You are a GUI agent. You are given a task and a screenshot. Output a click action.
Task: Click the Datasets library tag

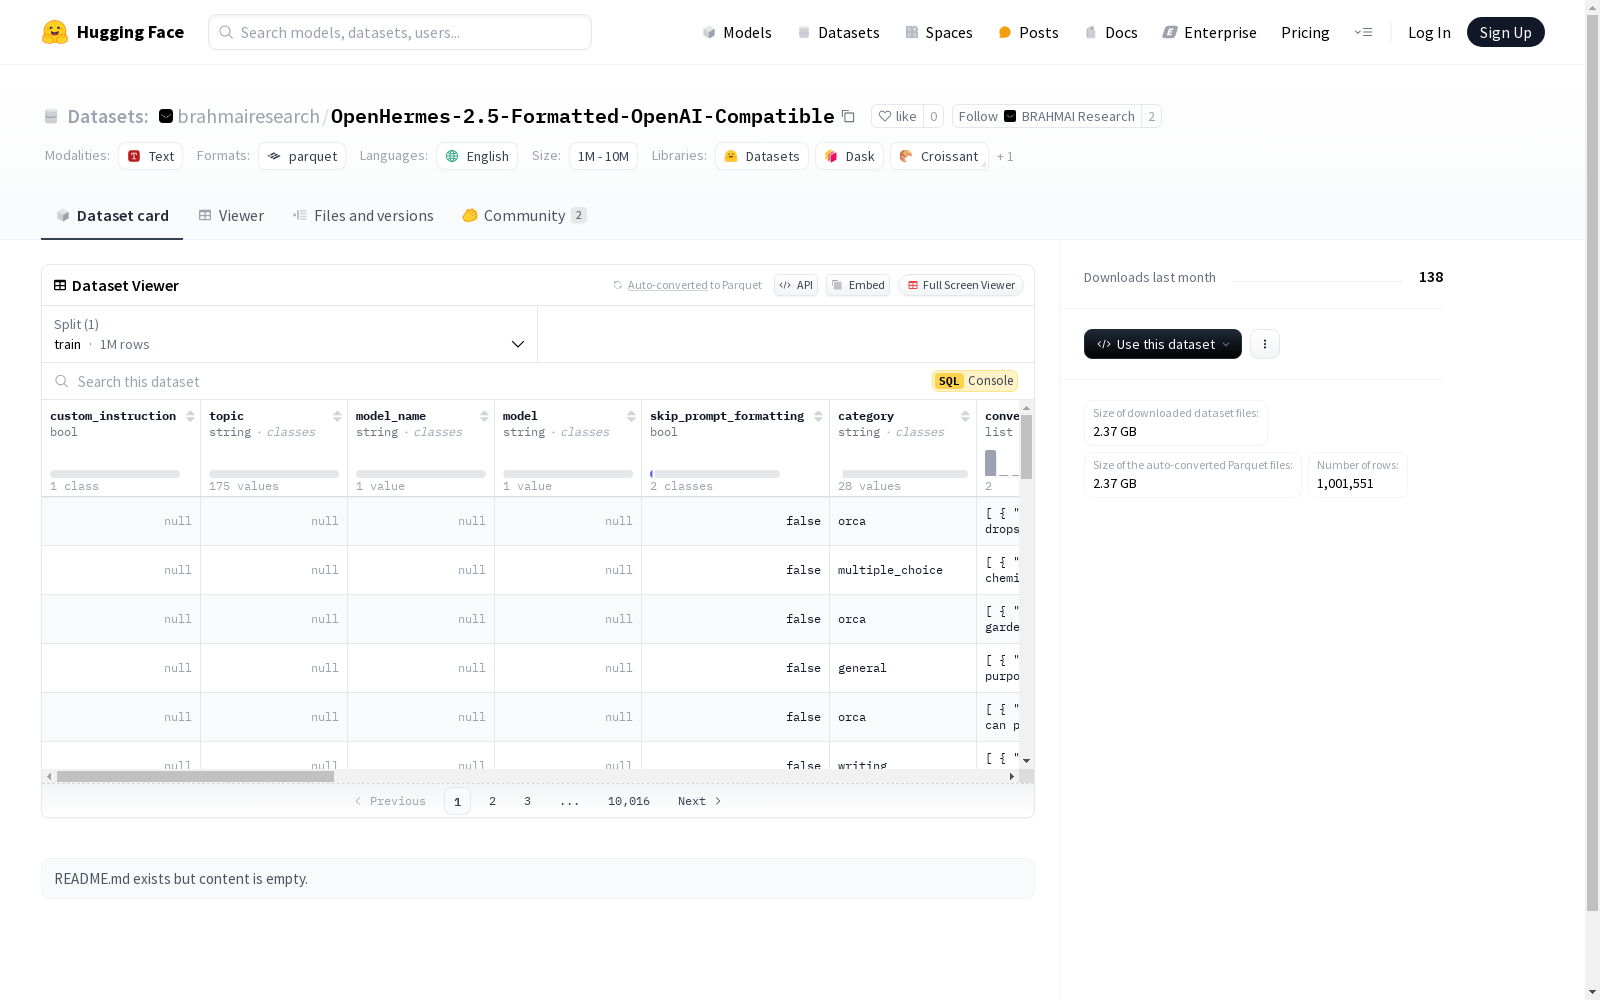pyautogui.click(x=762, y=156)
